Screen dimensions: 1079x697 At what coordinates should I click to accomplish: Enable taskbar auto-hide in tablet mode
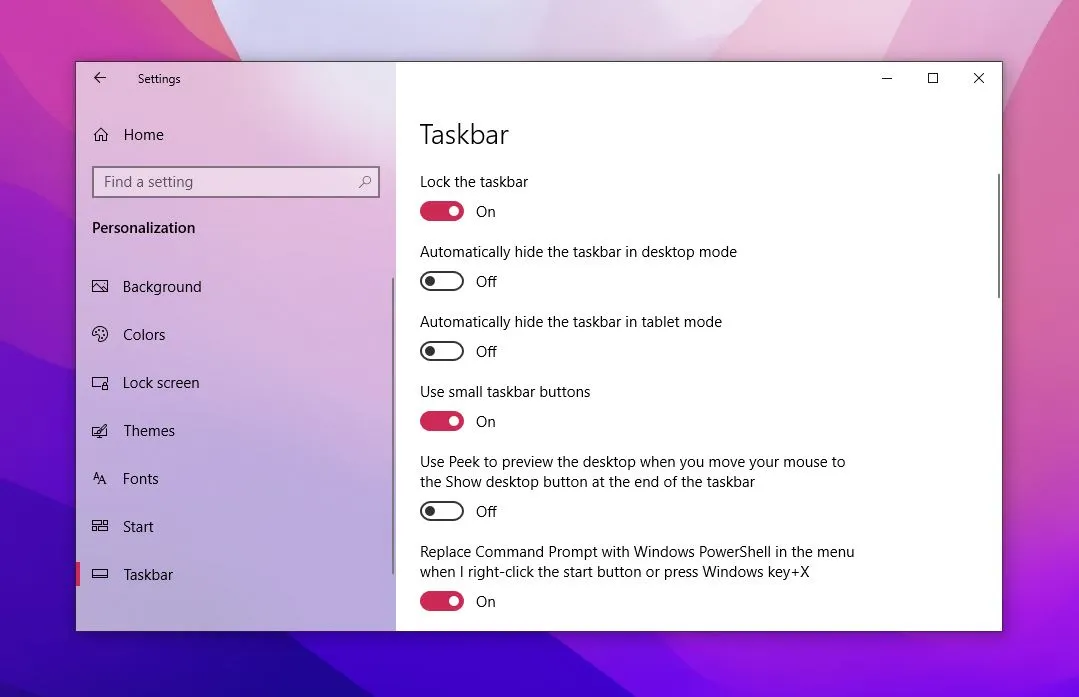coord(442,351)
